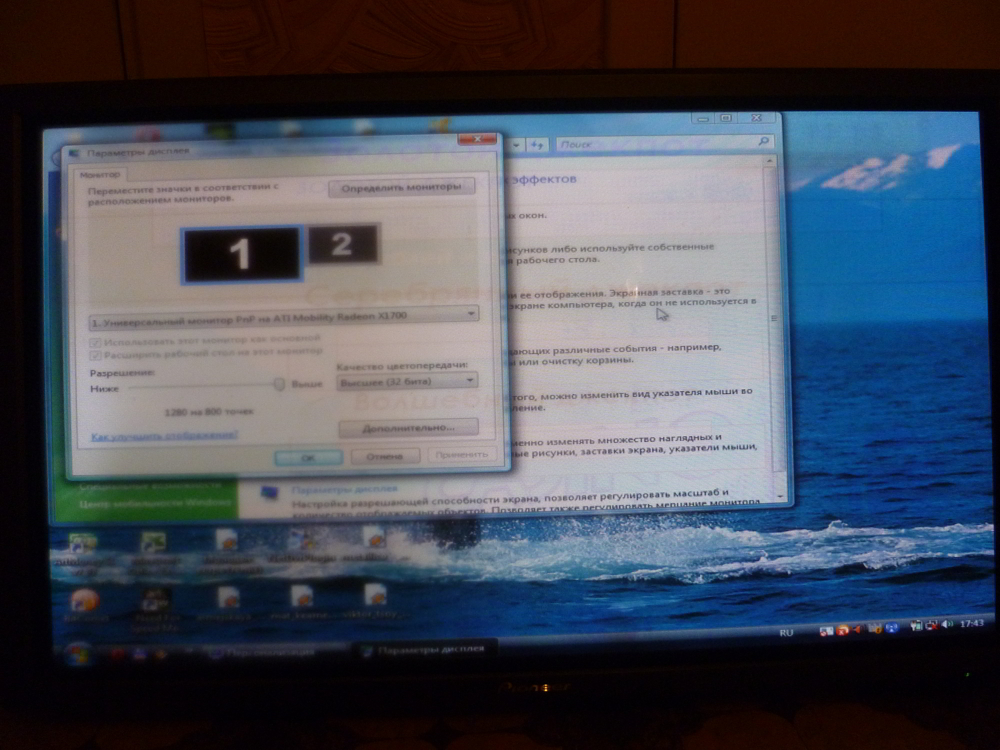Open the Need For Speed desktop shortcut
This screenshot has height=750, width=1000.
pos(154,600)
